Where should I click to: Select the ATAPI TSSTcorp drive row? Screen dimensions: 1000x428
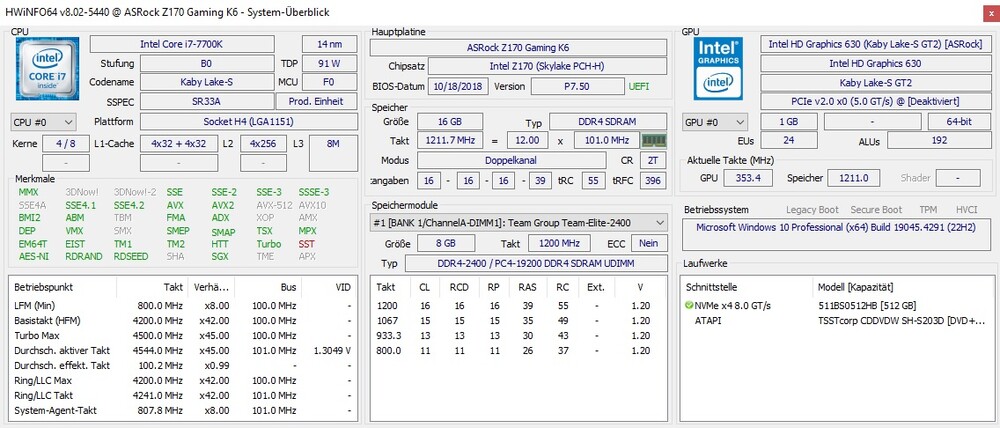point(837,320)
